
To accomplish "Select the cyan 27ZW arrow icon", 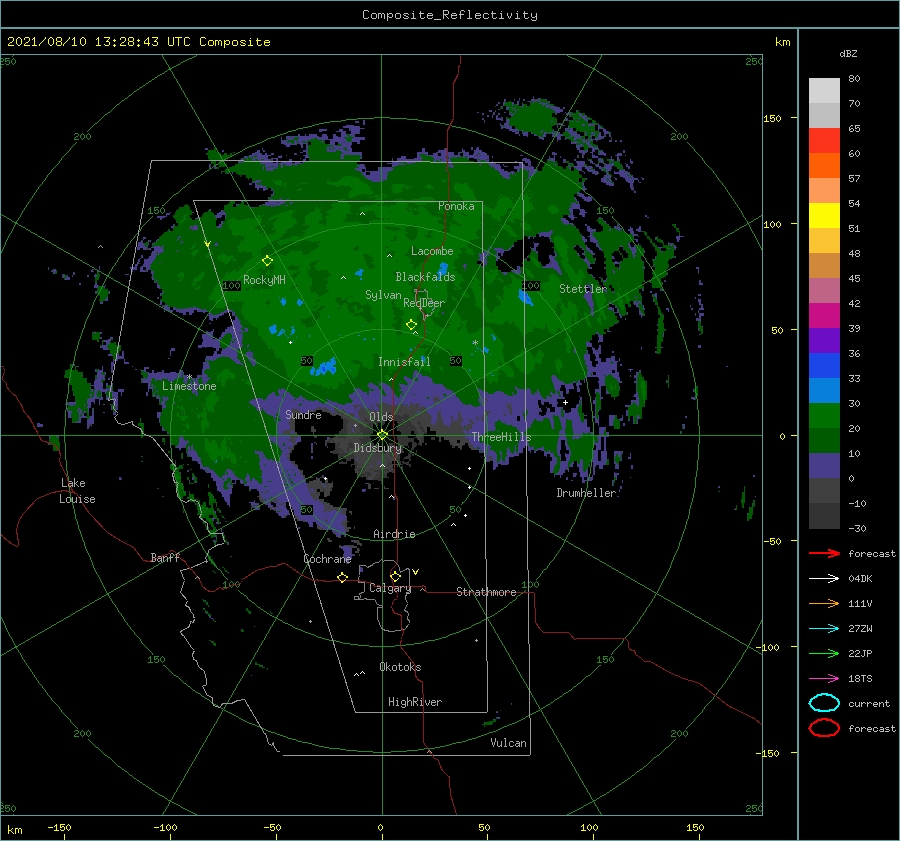I will point(824,629).
